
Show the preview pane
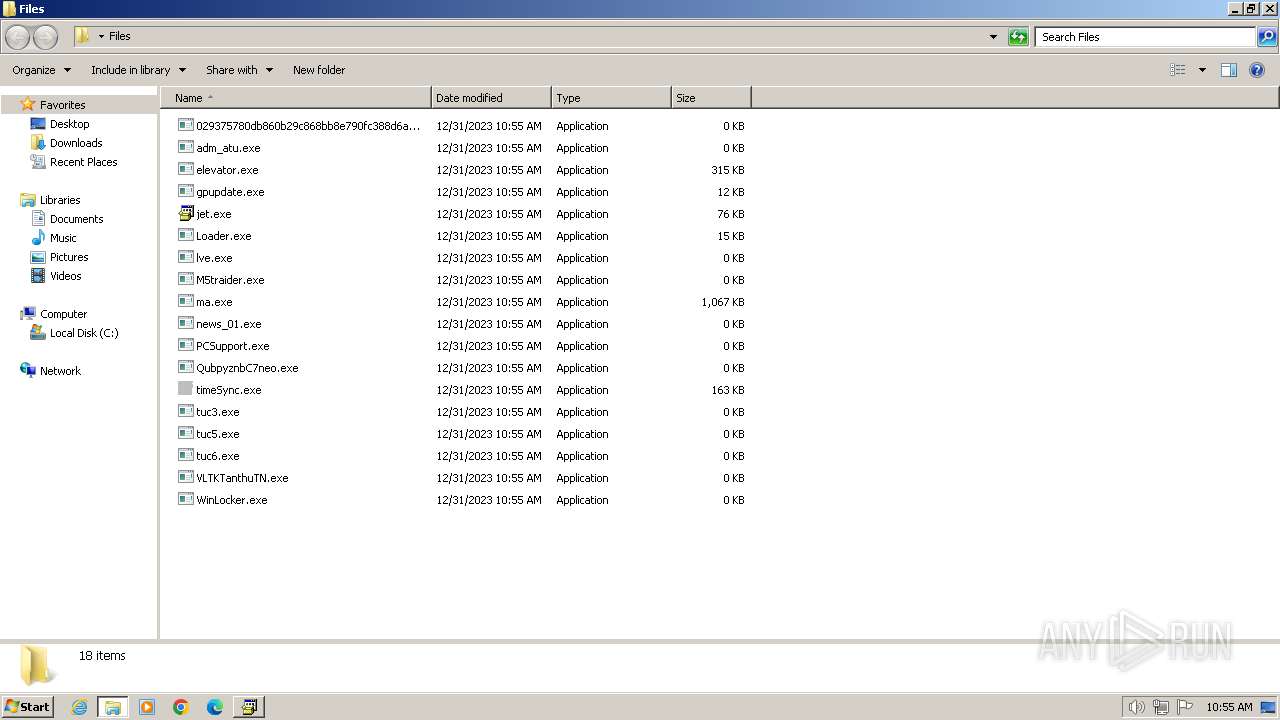click(x=1229, y=70)
